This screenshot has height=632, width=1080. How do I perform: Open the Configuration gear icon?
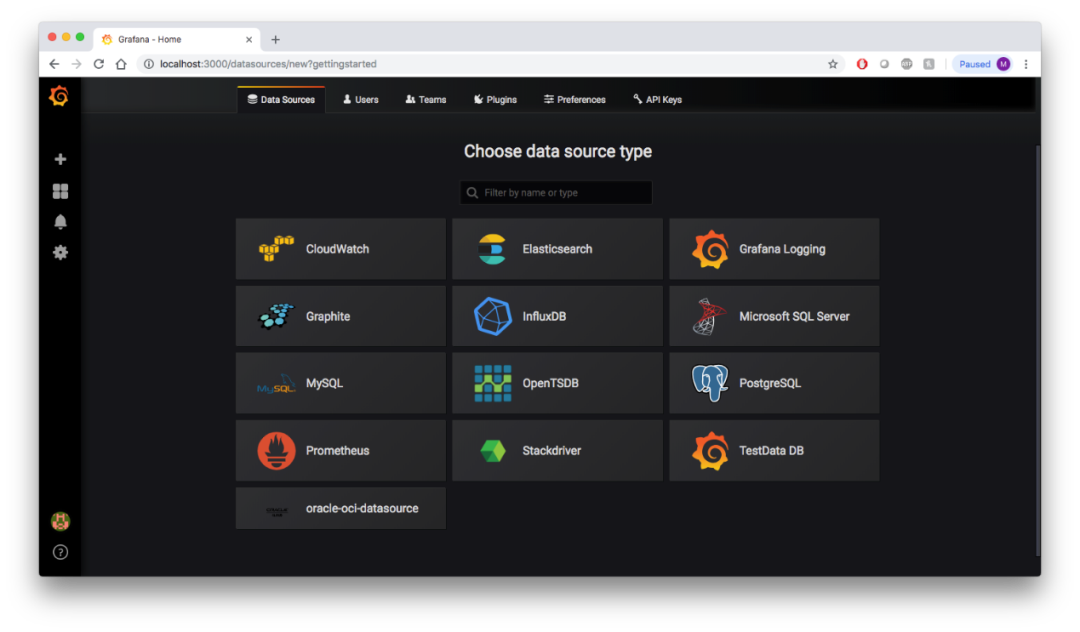(x=61, y=253)
